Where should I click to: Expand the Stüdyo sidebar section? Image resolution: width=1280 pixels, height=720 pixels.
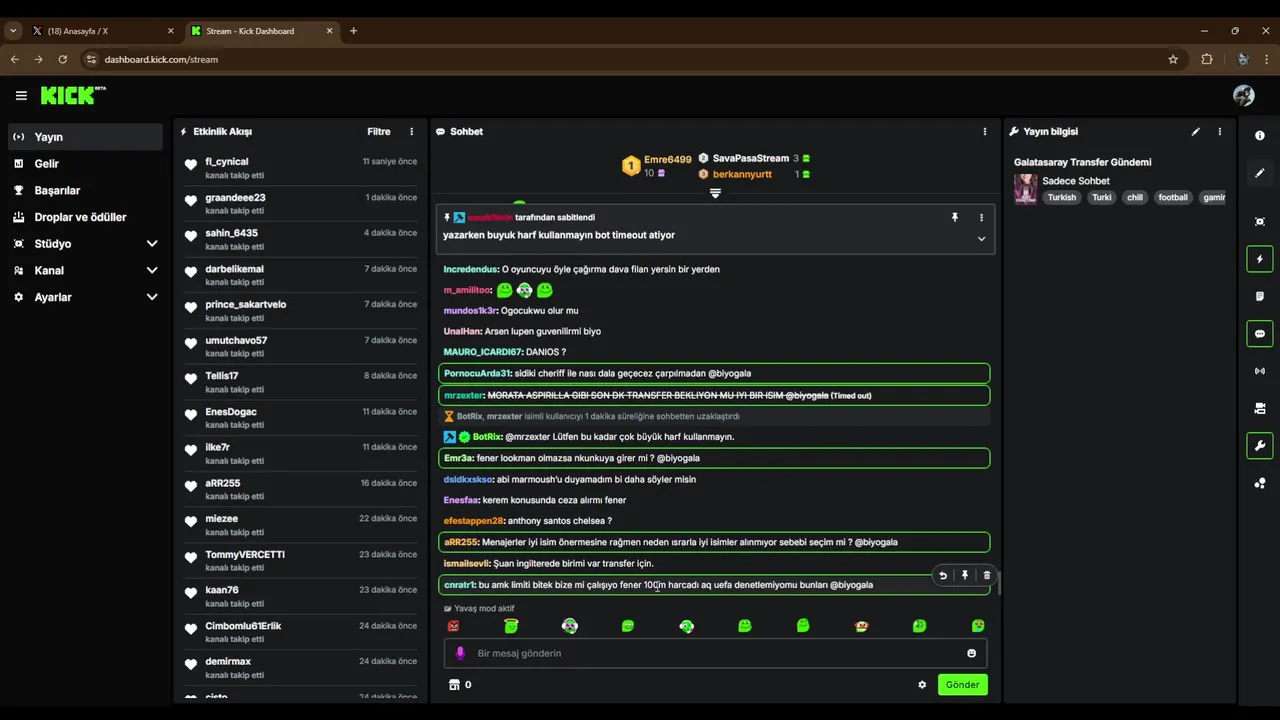point(85,244)
